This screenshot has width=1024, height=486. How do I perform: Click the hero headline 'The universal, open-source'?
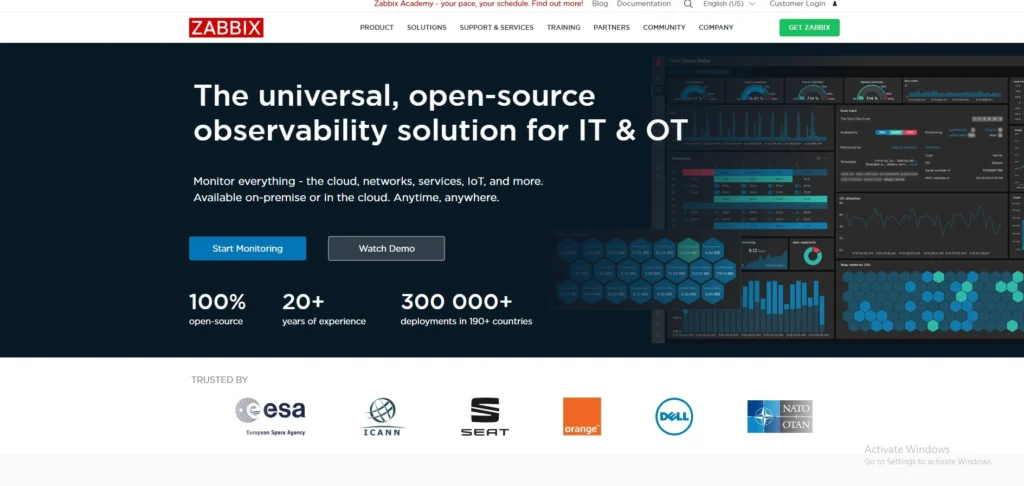[x=394, y=95]
